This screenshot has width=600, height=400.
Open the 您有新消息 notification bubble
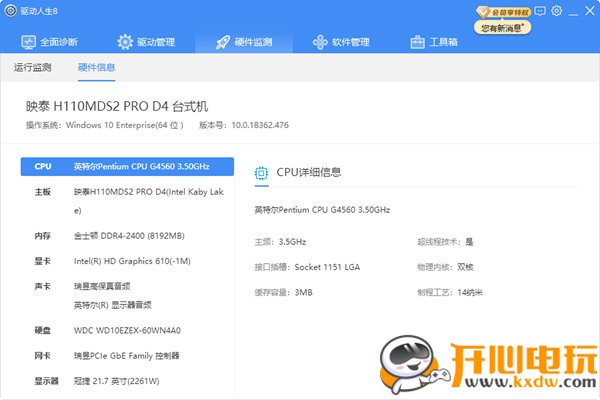pos(502,28)
